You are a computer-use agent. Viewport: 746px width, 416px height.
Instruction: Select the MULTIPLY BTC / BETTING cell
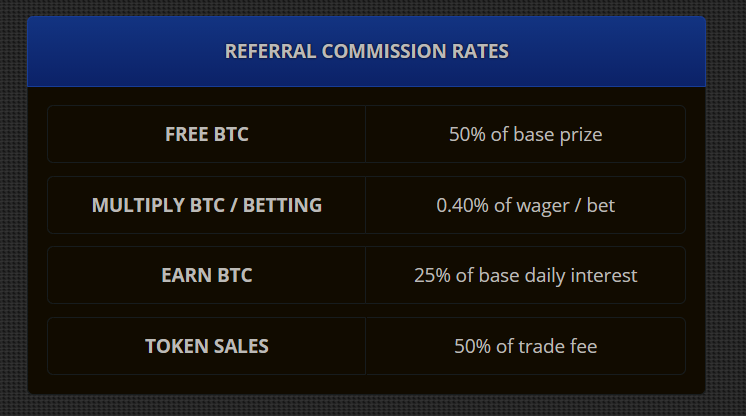pos(206,205)
